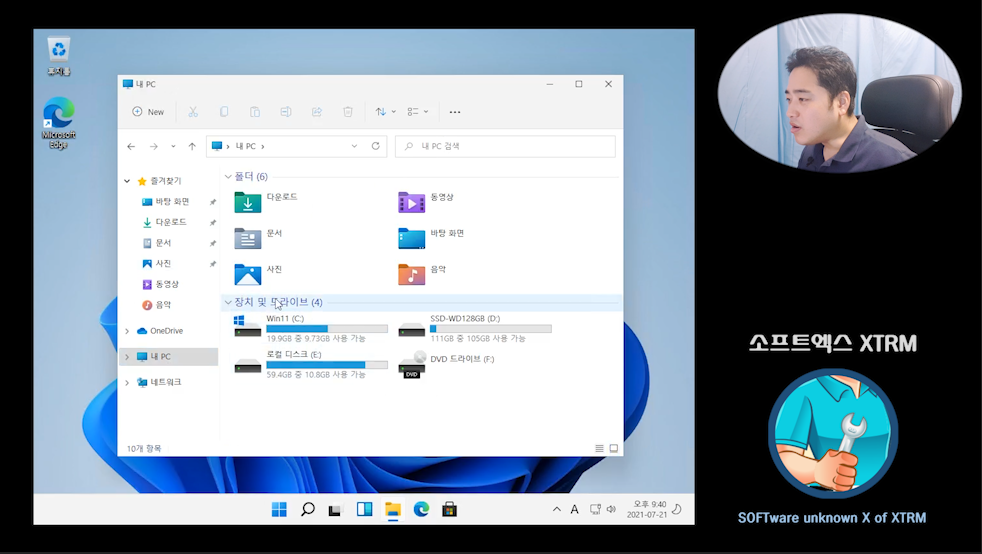
Task: Collapse the 장치 및 드라이브 (4) group
Action: 228,302
